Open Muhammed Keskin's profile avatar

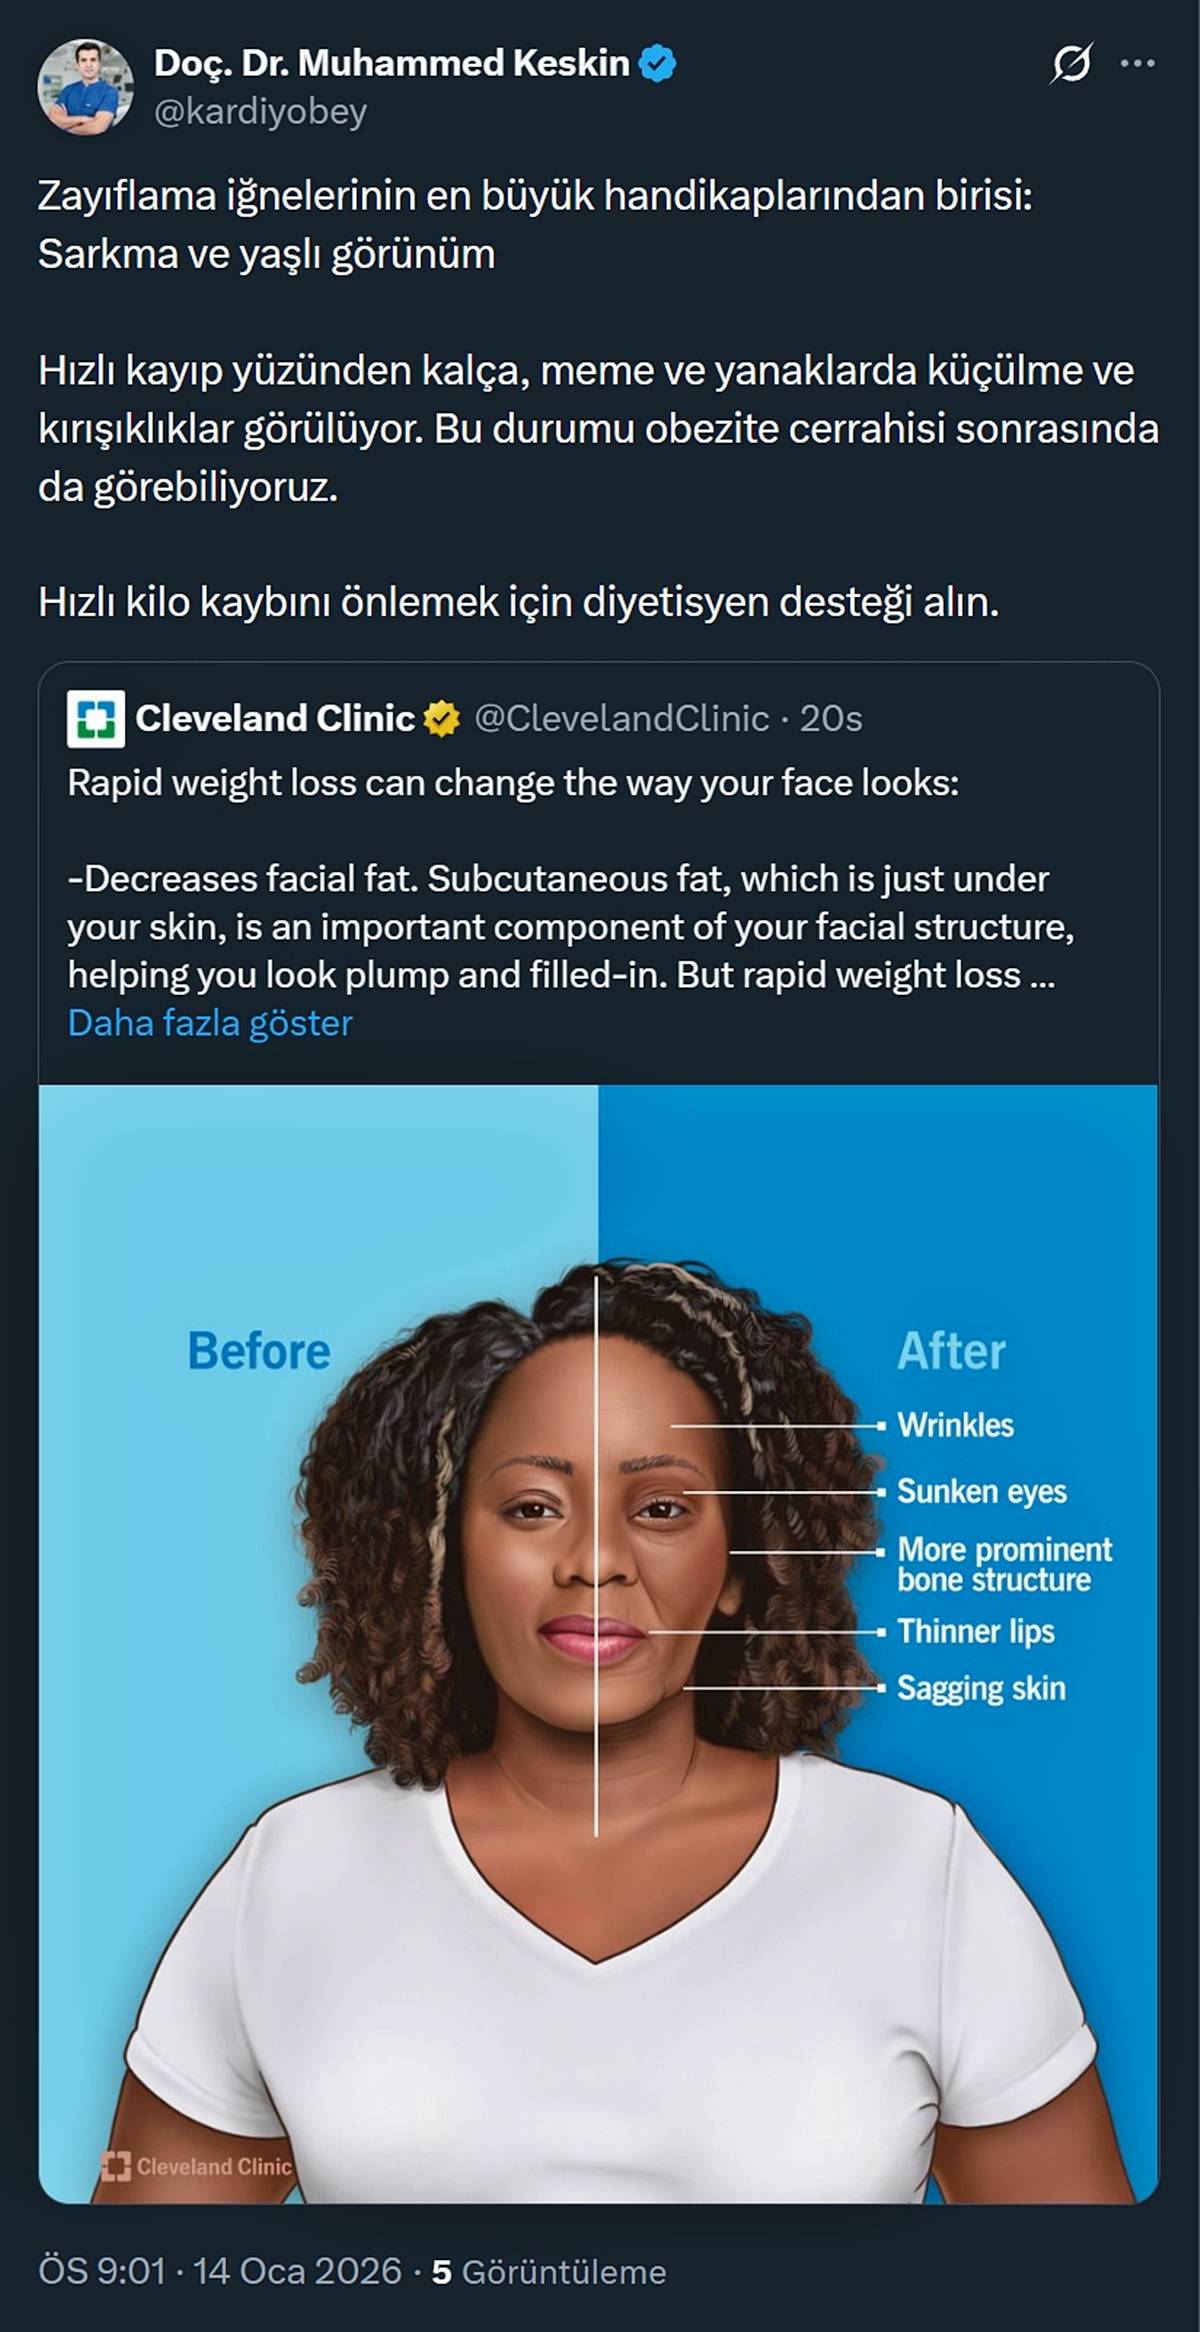click(86, 87)
